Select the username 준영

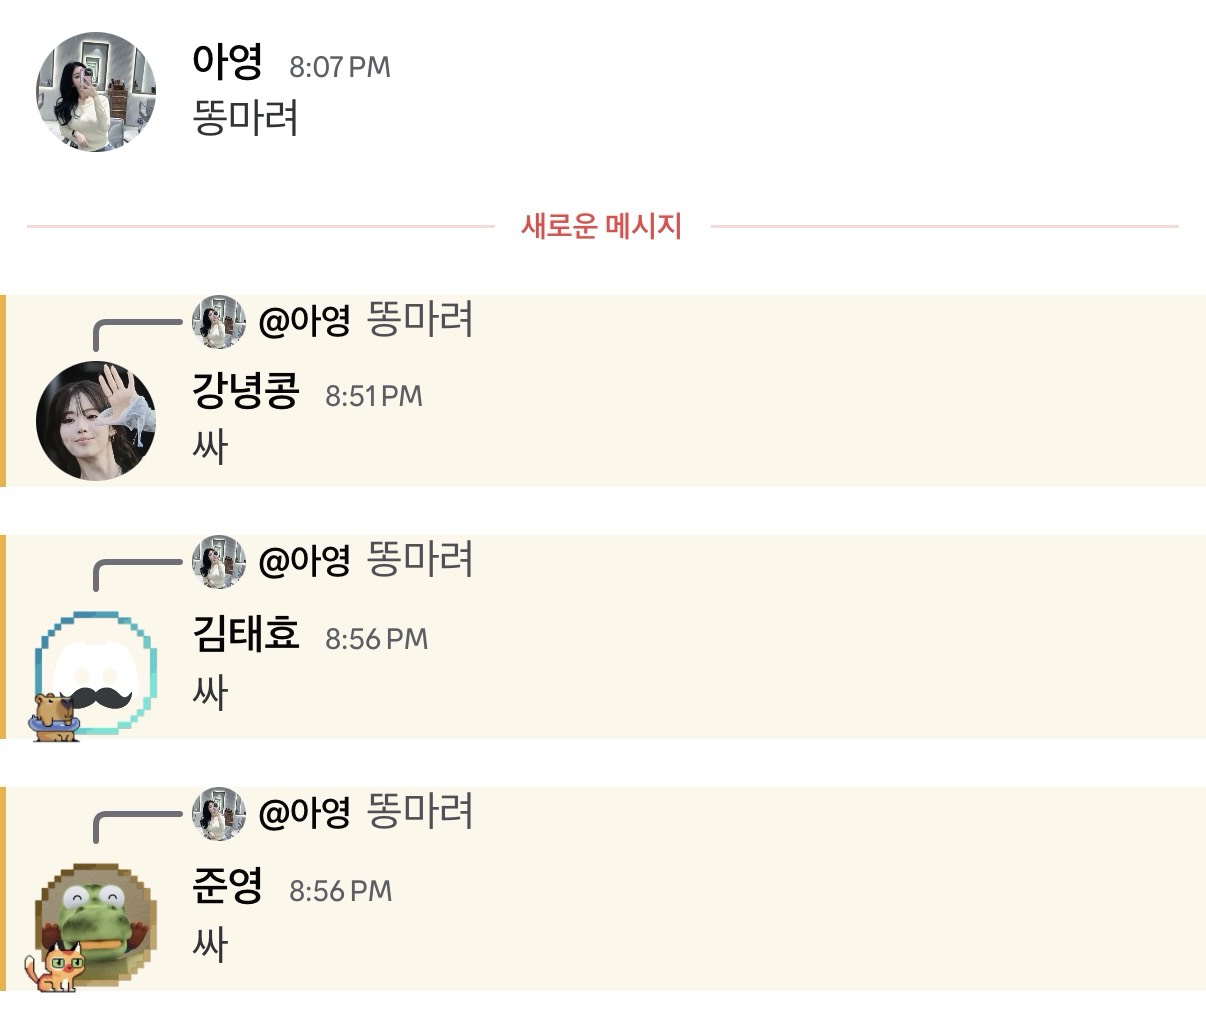click(x=228, y=886)
